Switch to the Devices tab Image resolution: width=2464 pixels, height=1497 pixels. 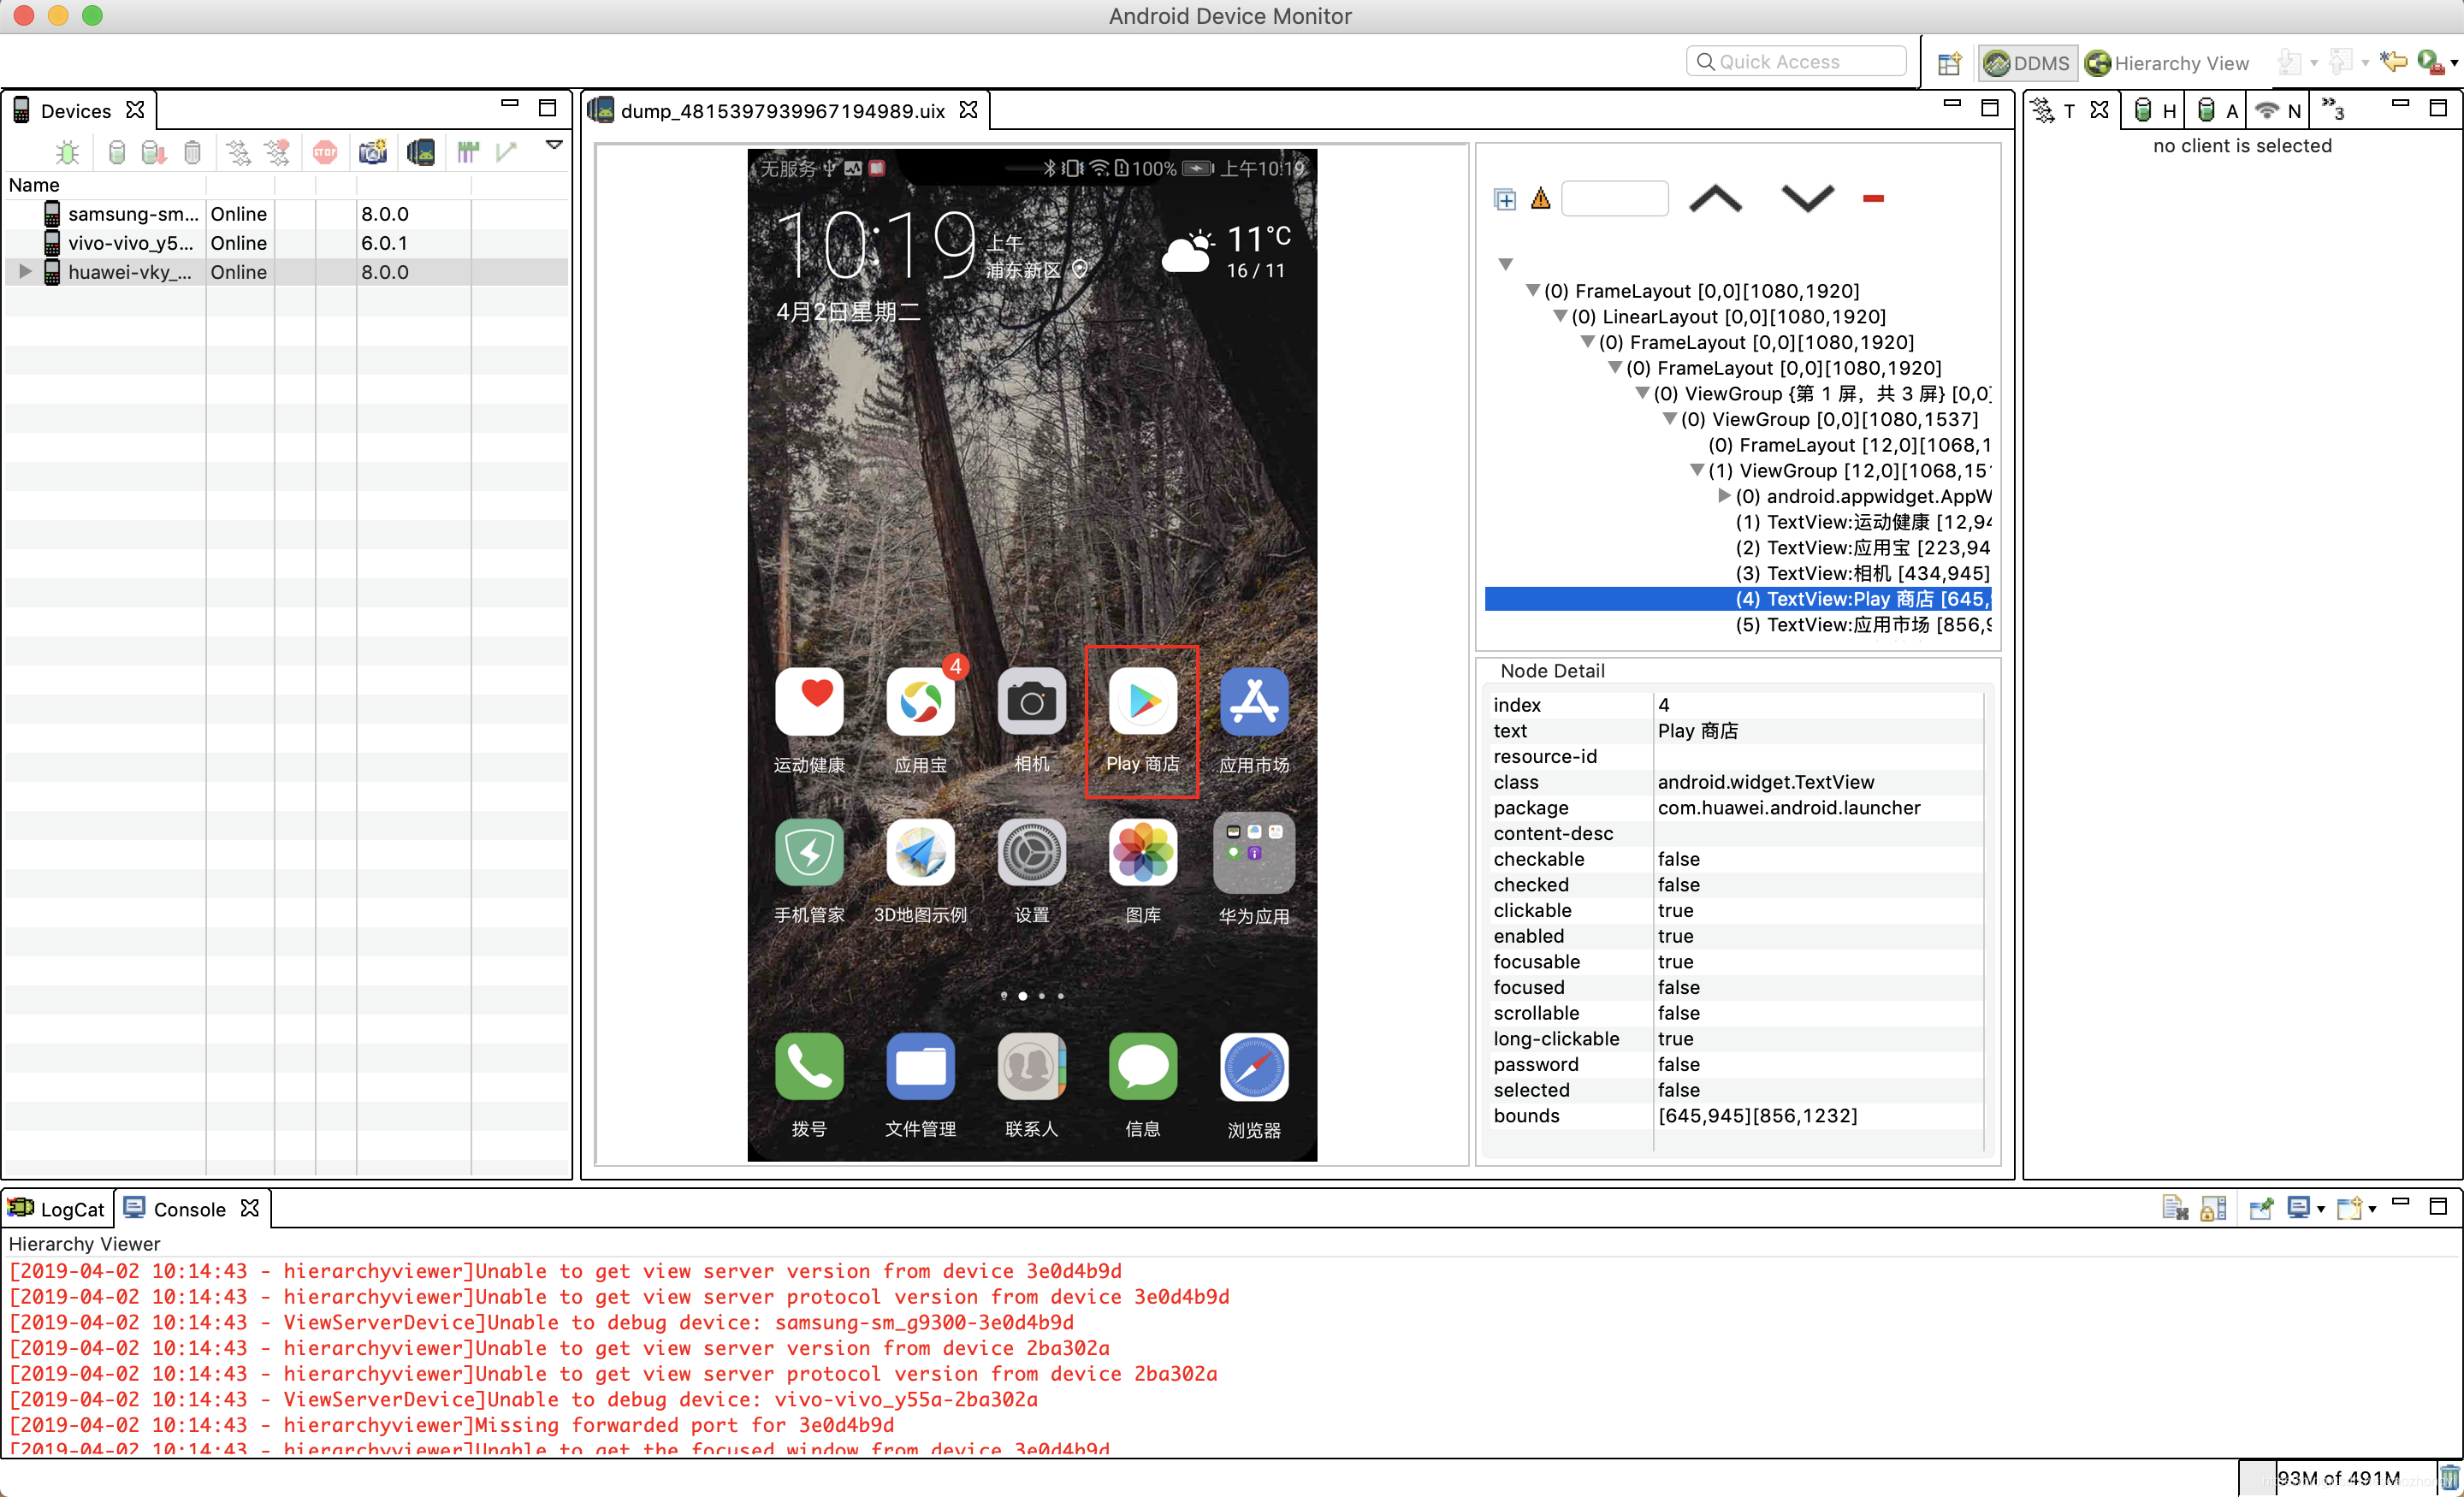(76, 111)
